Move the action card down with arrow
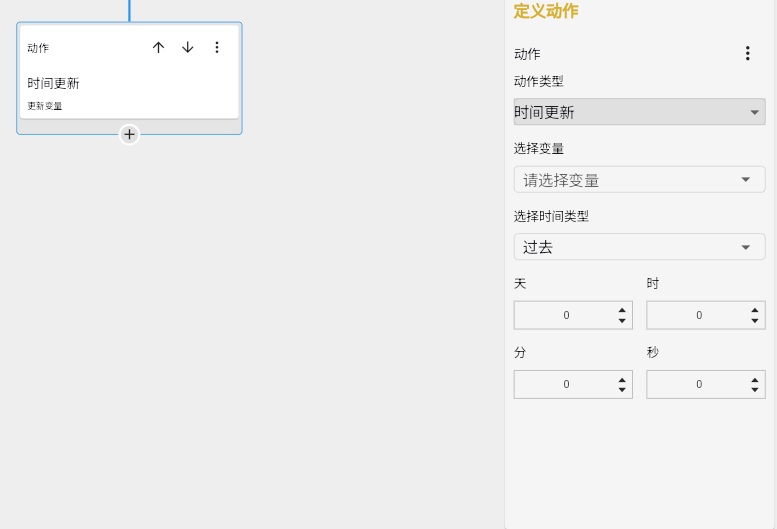Viewport: 777px width, 529px height. pyautogui.click(x=187, y=47)
